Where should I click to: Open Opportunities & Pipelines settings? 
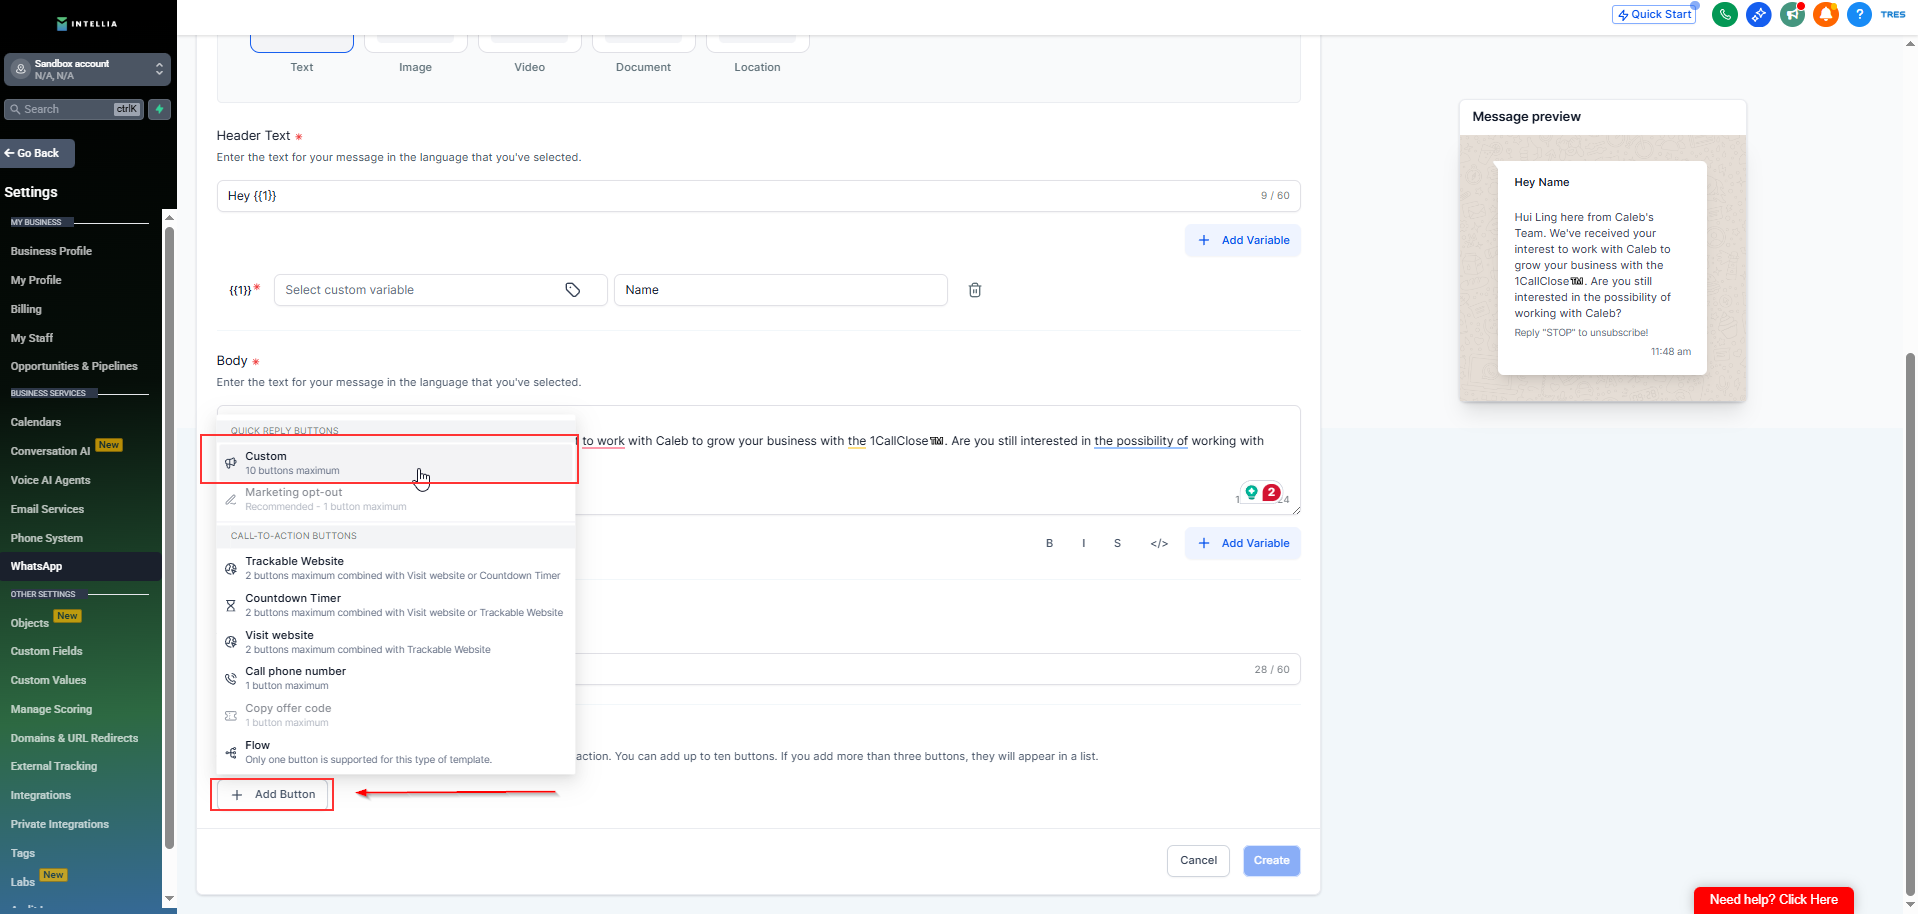pyautogui.click(x=74, y=366)
